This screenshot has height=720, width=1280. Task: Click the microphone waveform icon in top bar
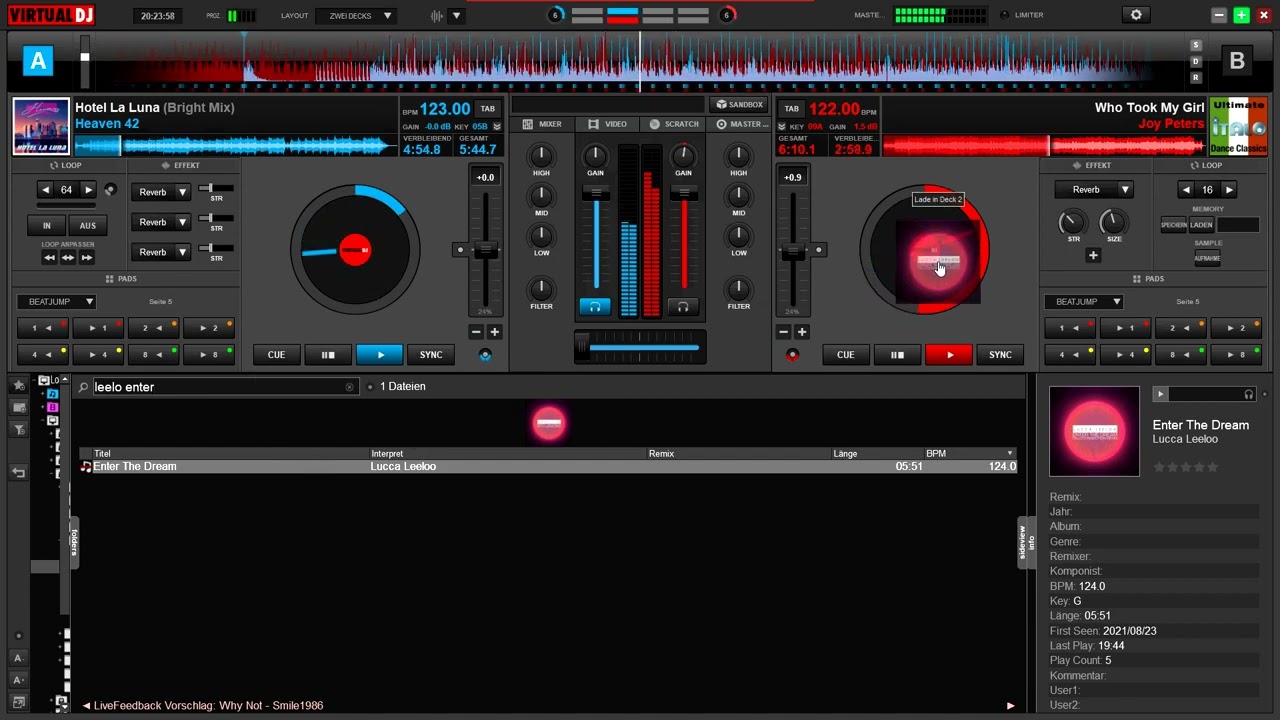(x=437, y=16)
